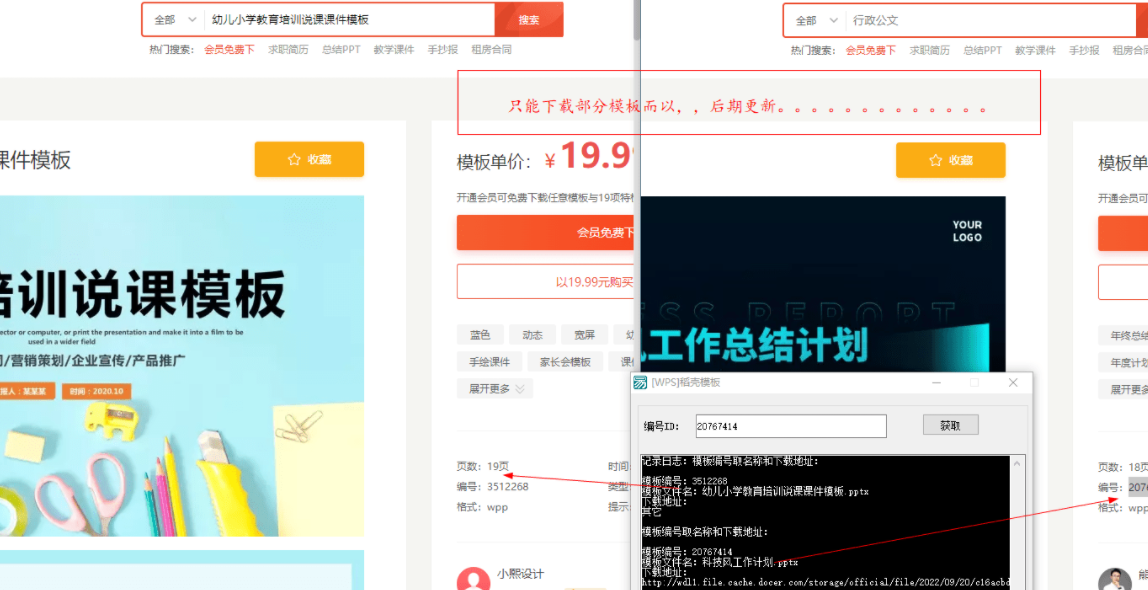Screen dimensions: 1148x590
Task: Click the ¥19.9 template price
Action: point(589,157)
